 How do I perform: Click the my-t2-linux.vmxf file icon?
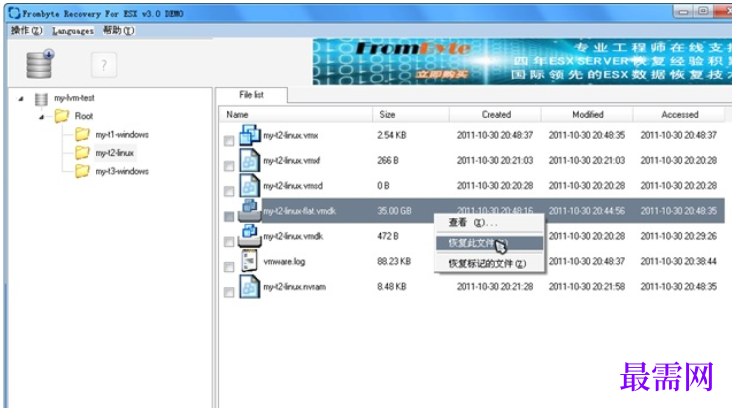249,160
